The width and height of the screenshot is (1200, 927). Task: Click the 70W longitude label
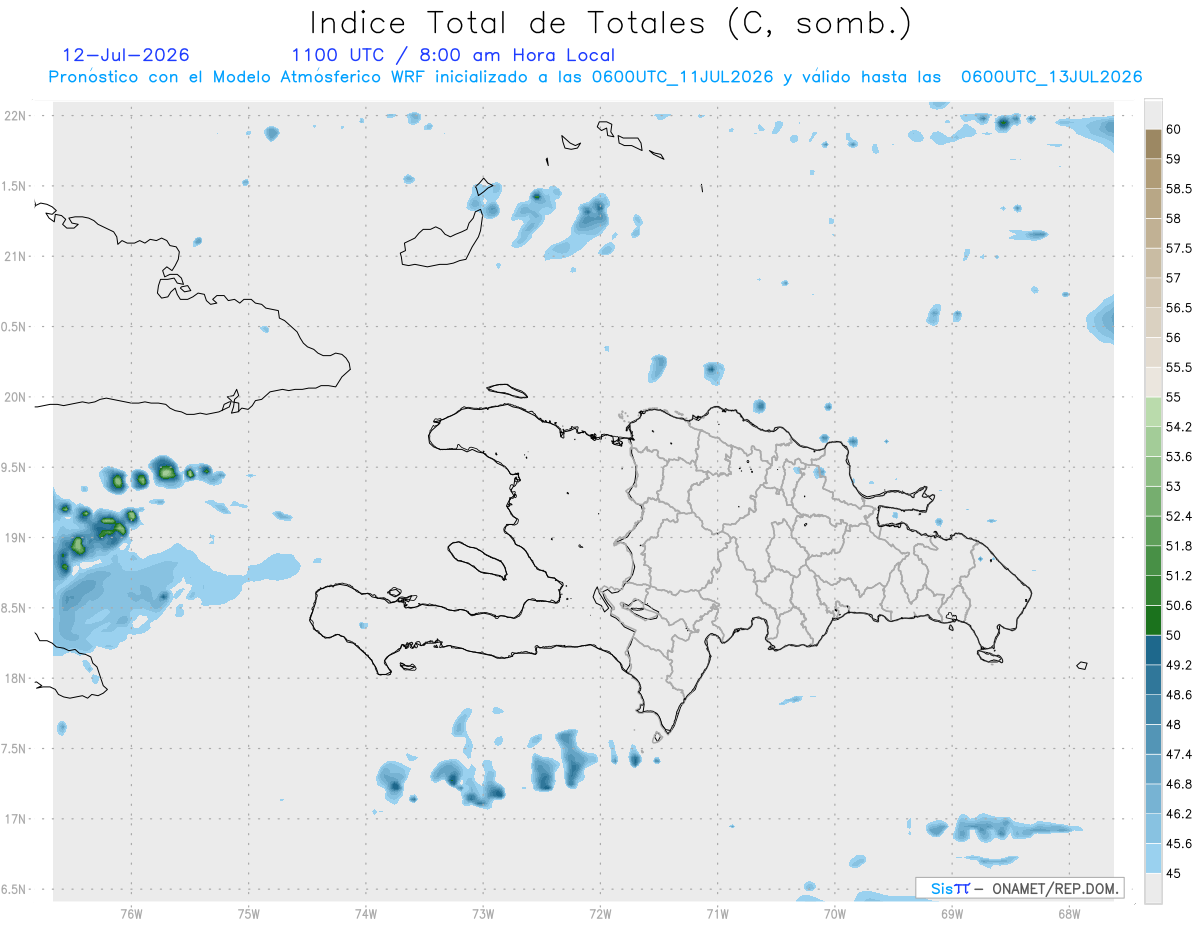[x=835, y=913]
